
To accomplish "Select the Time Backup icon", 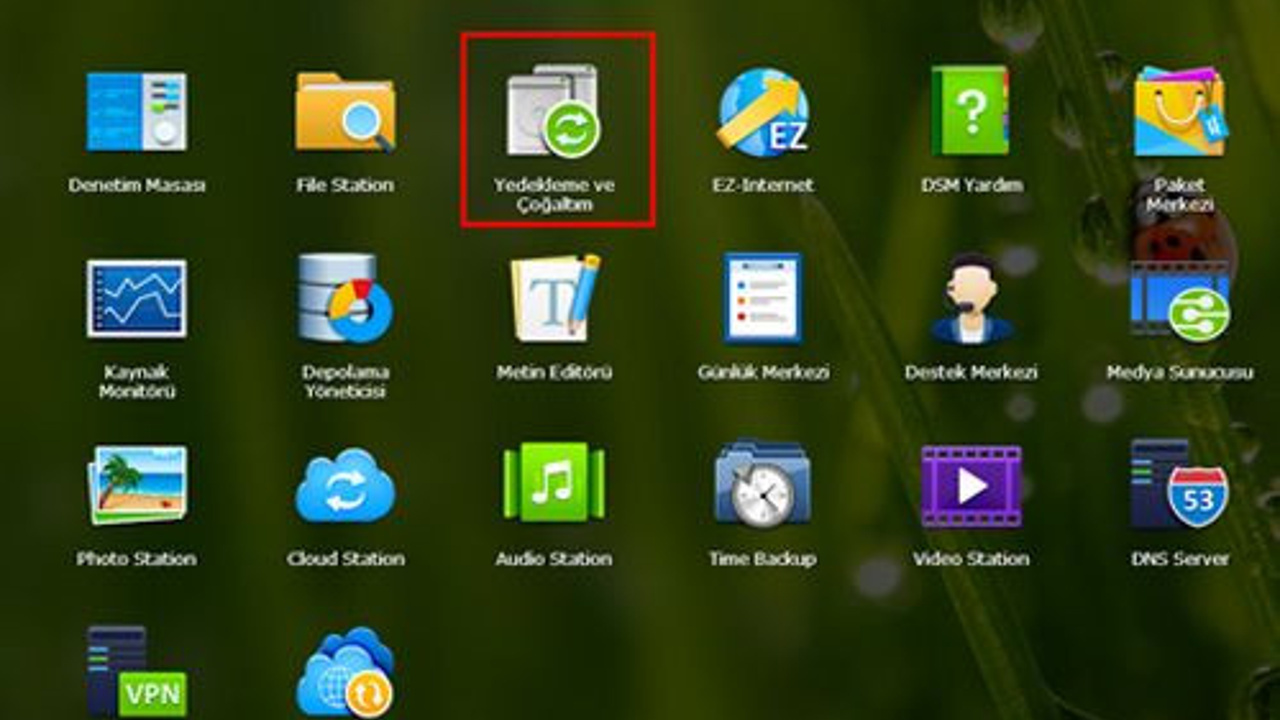I will [763, 486].
